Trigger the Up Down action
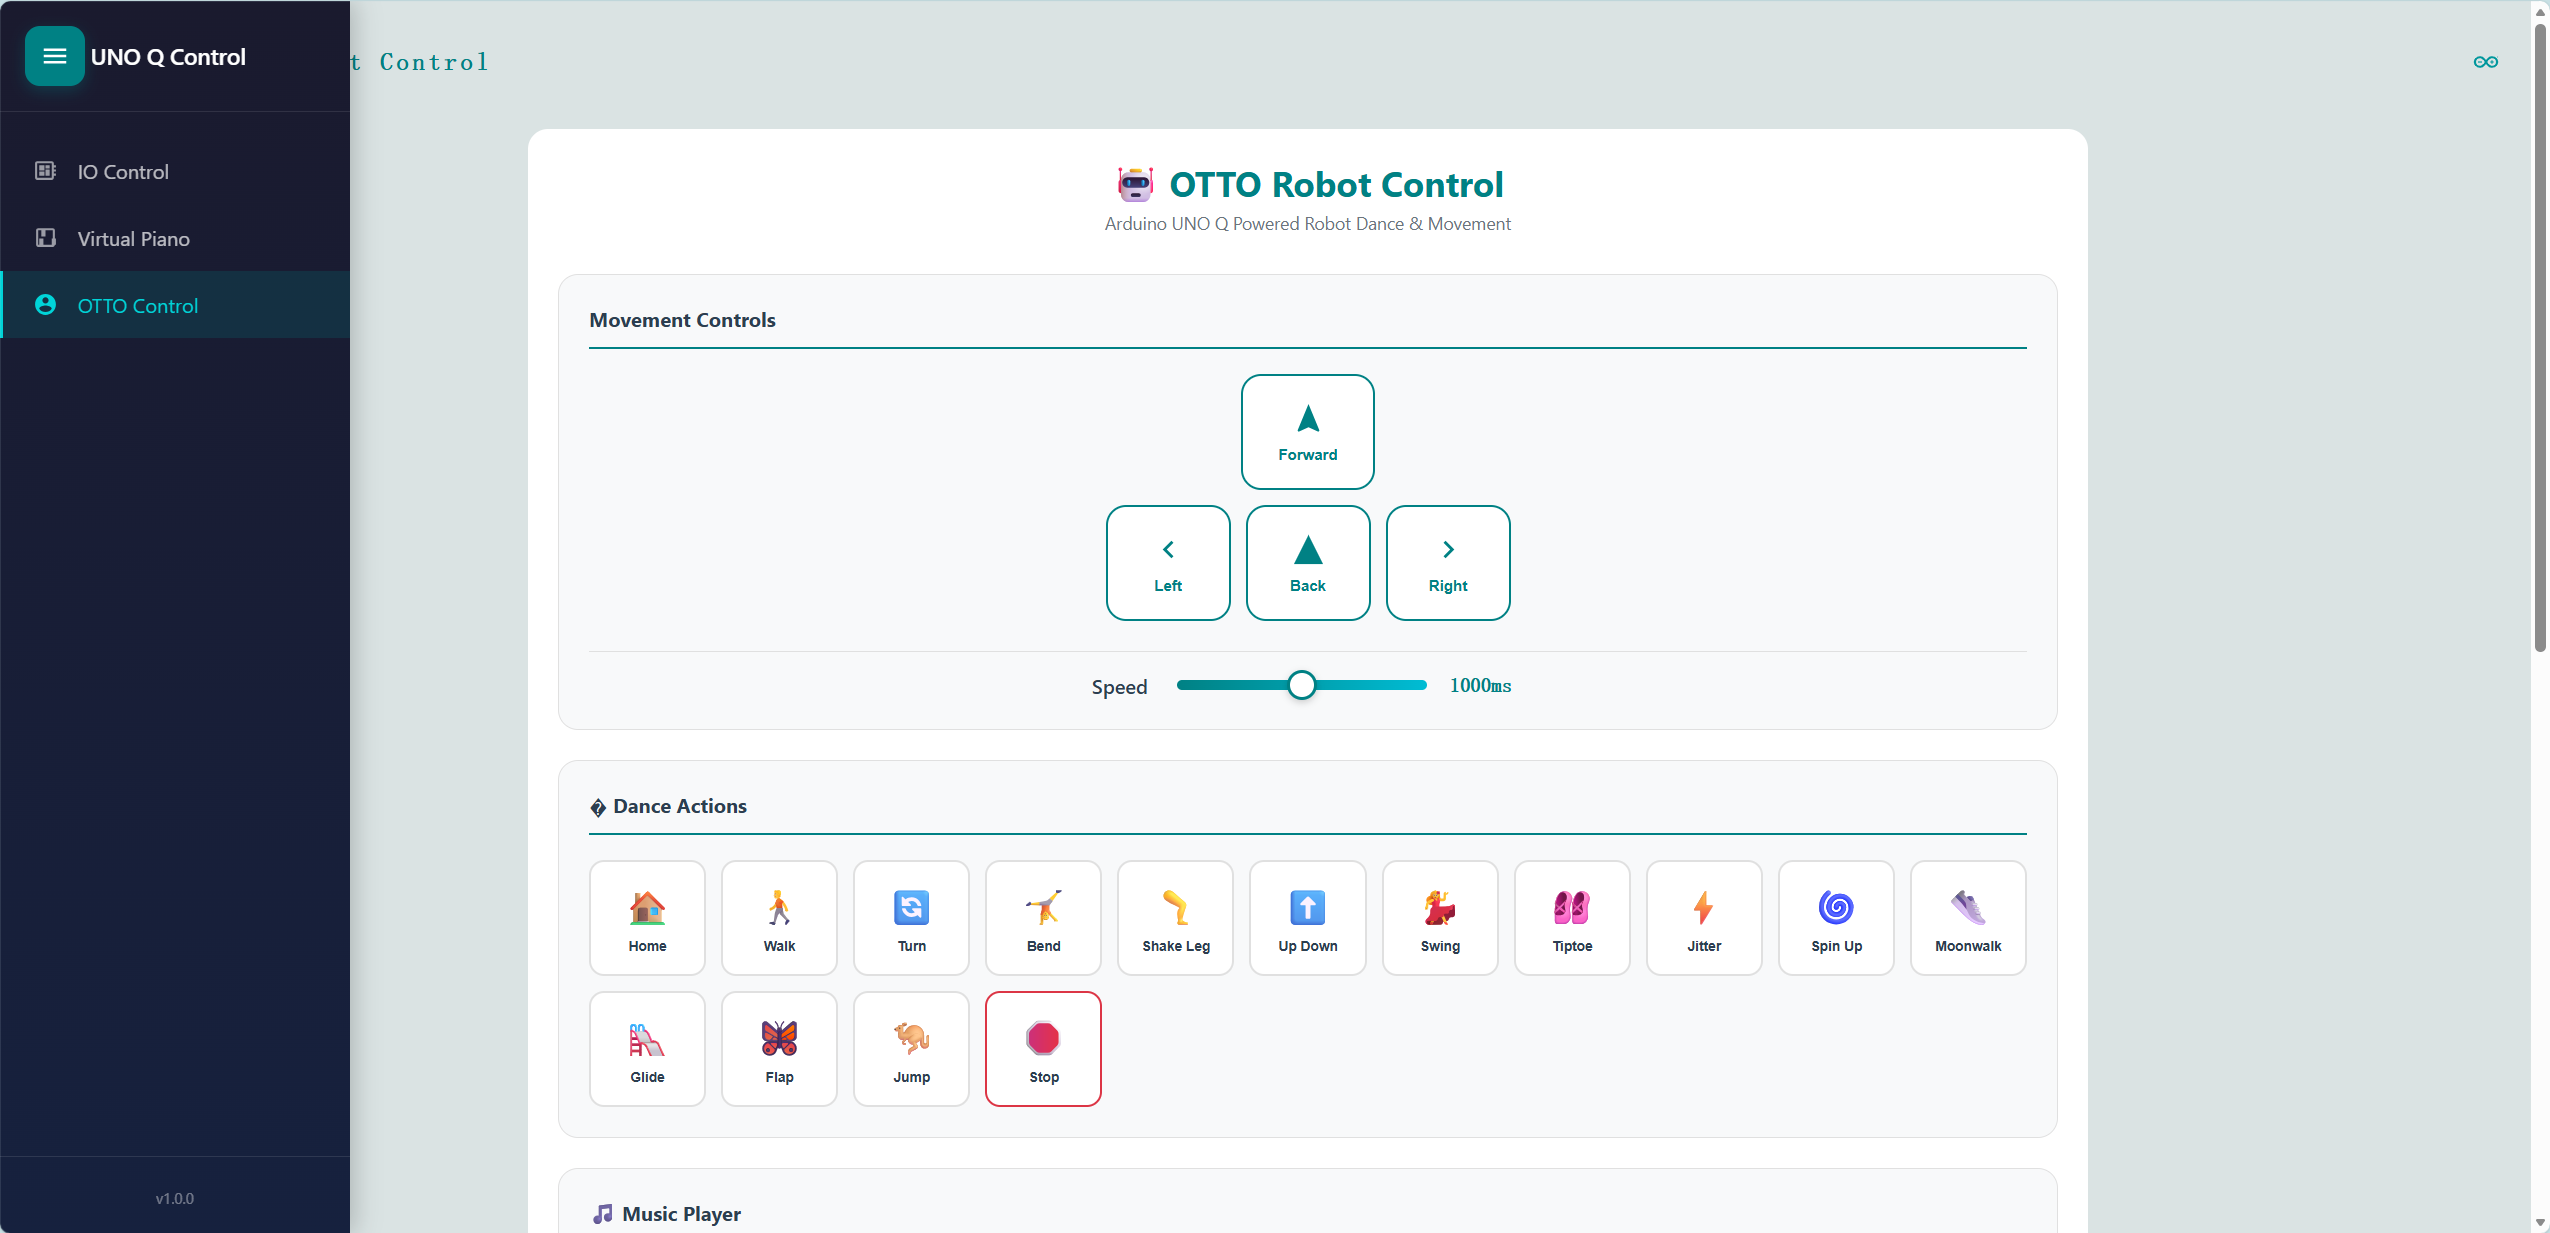Screen dimensions: 2550x1233 (x=1307, y=918)
